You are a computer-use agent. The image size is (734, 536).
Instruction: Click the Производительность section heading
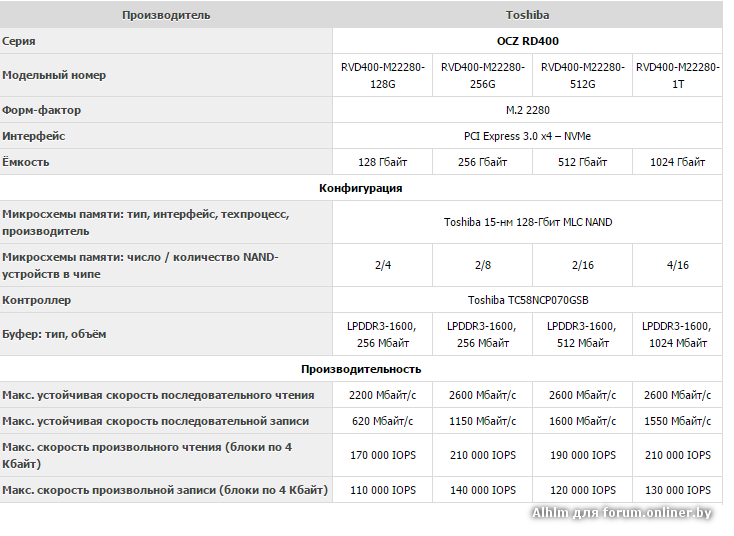pyautogui.click(x=361, y=369)
